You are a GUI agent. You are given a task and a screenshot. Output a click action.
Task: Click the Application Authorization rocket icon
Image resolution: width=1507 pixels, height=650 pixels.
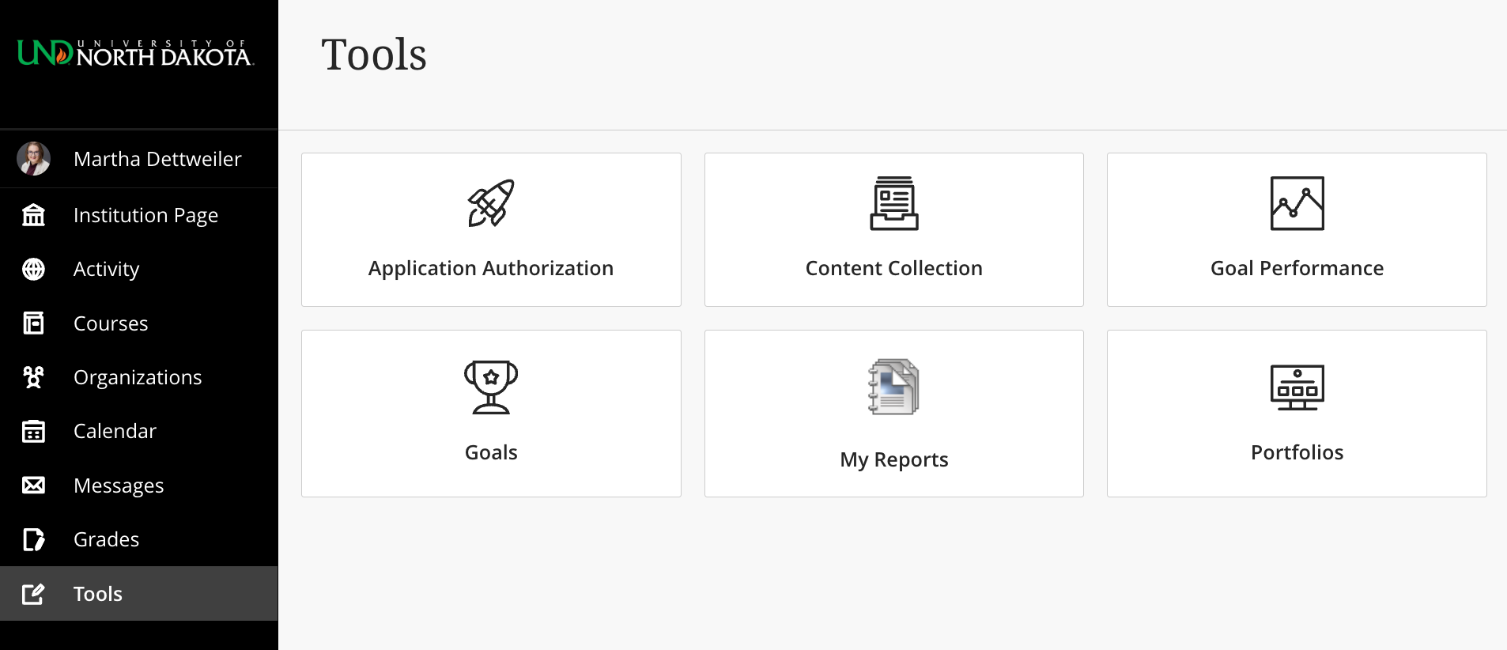(490, 204)
